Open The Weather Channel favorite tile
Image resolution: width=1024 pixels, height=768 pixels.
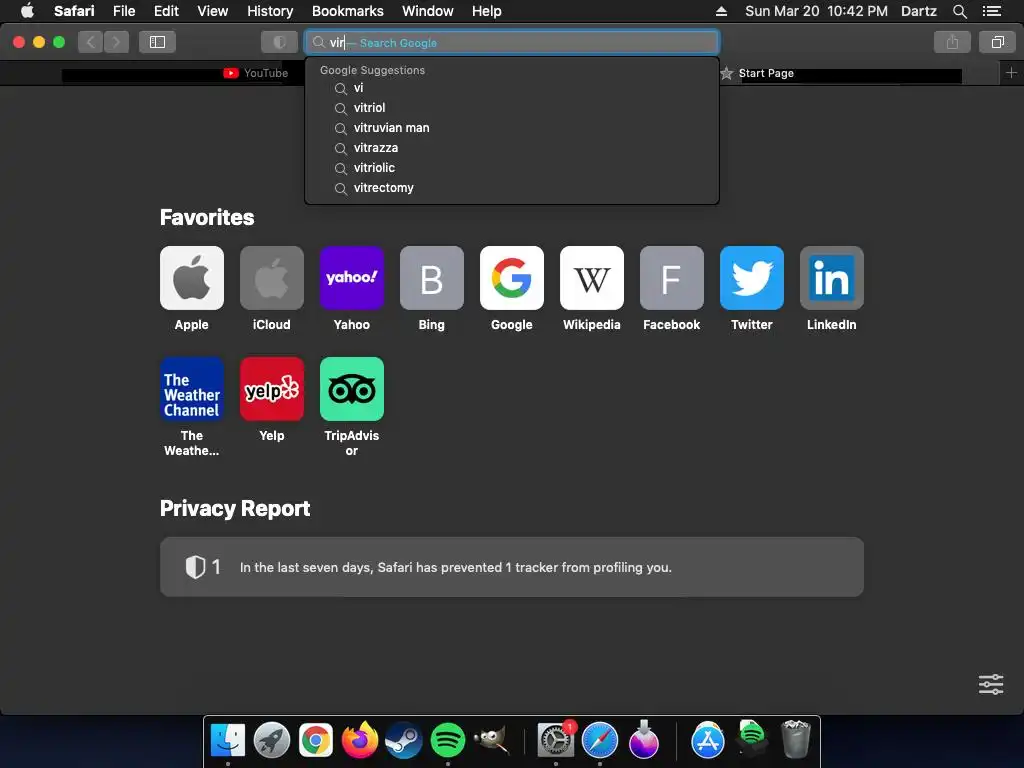[191, 389]
